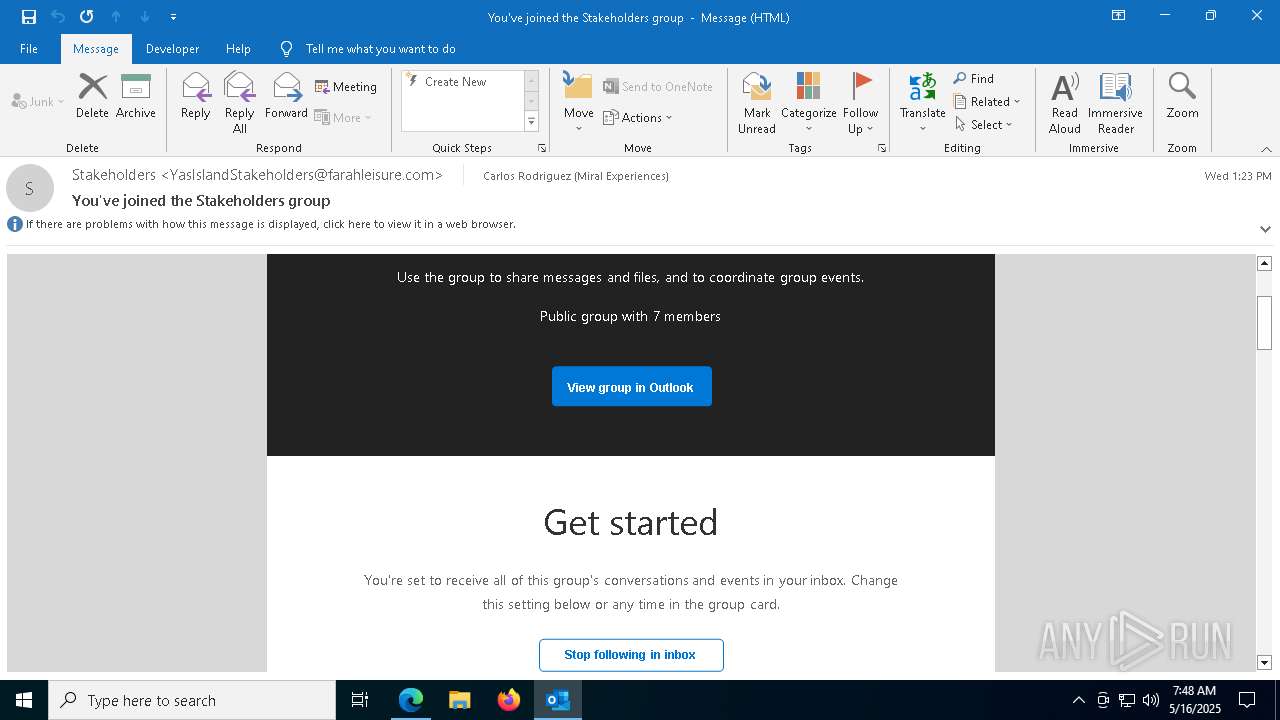Archive the message
The image size is (1280, 720).
pyautogui.click(x=136, y=96)
